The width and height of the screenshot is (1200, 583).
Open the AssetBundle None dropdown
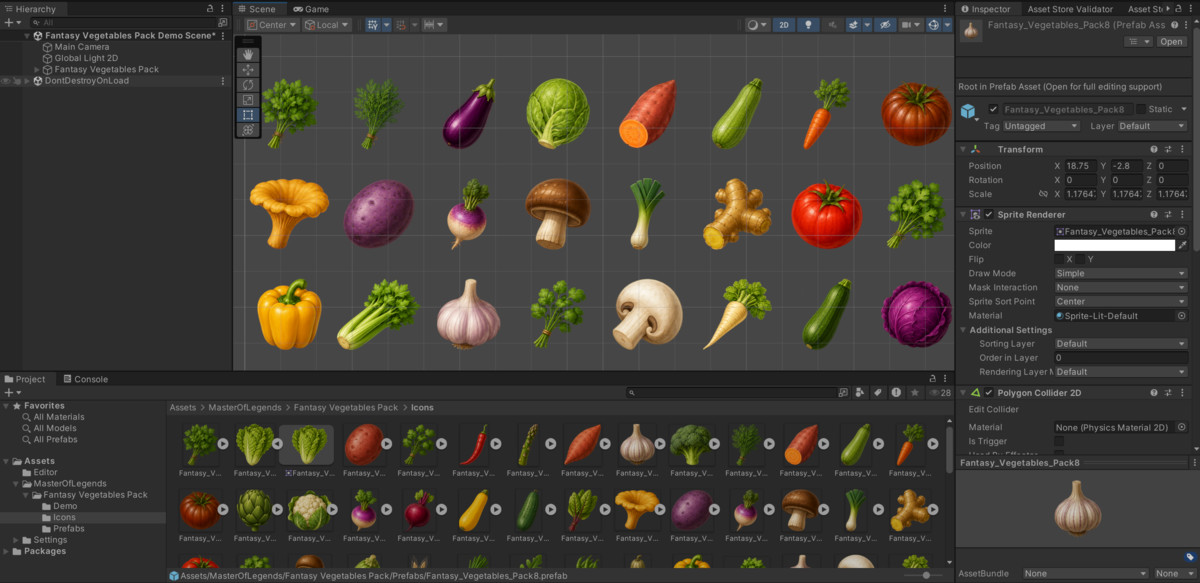click(x=1085, y=574)
